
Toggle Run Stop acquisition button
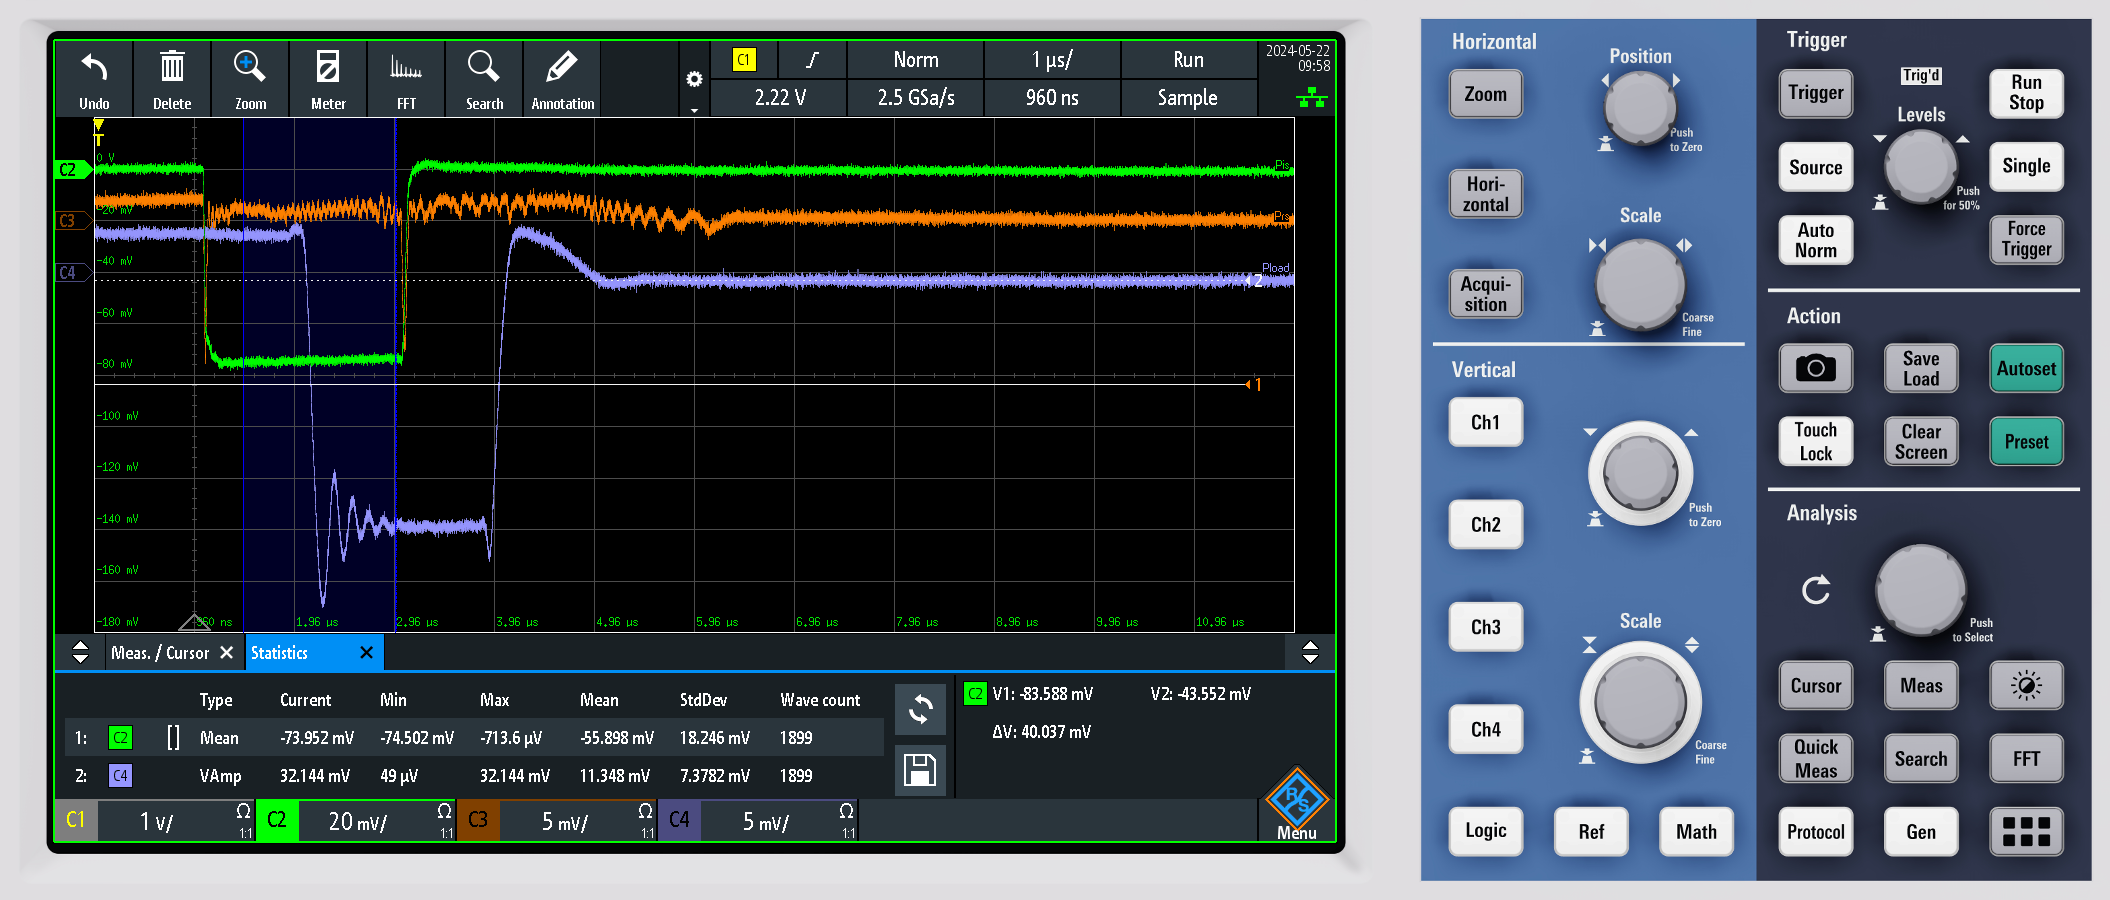(x=2025, y=93)
